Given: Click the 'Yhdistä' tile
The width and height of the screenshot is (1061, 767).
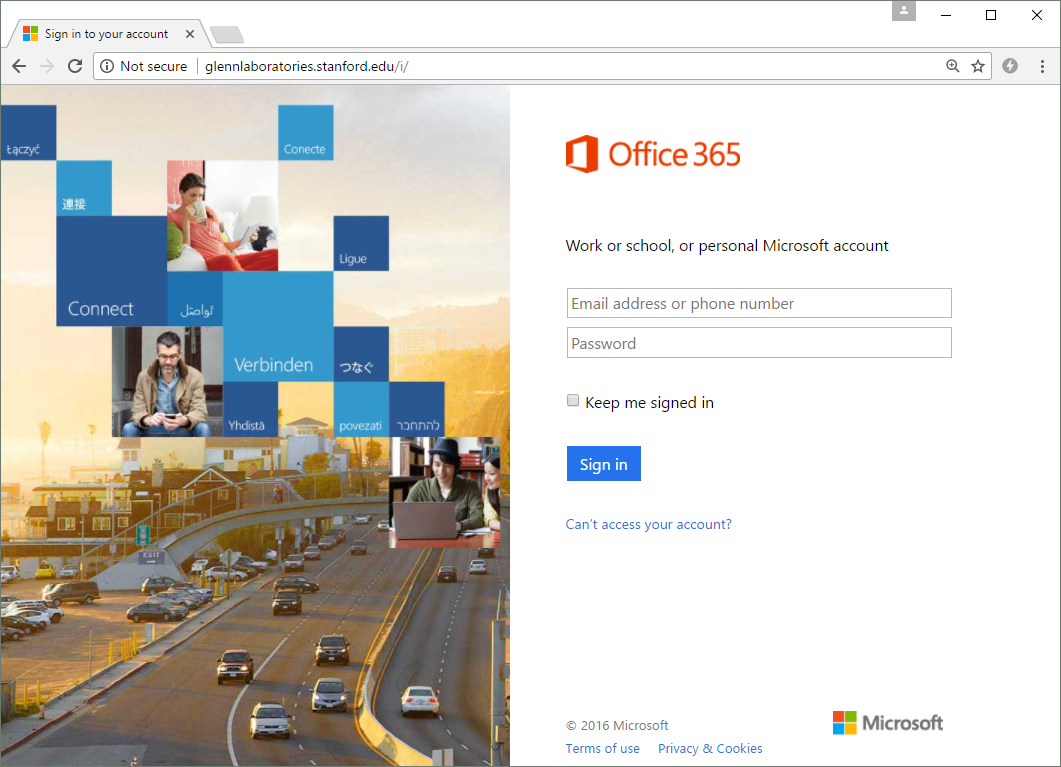Looking at the screenshot, I should 250,409.
